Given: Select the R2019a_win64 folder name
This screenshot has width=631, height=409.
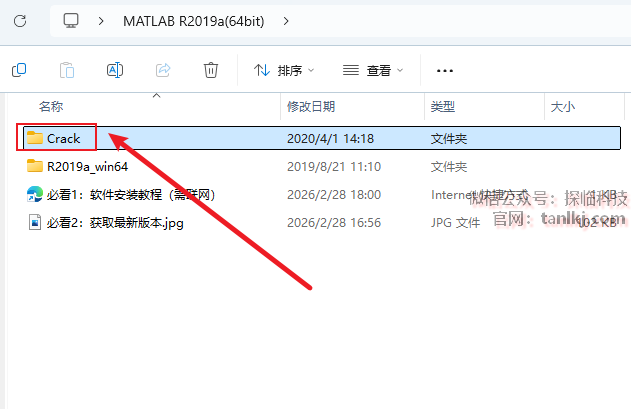Looking at the screenshot, I should click(x=87, y=166).
